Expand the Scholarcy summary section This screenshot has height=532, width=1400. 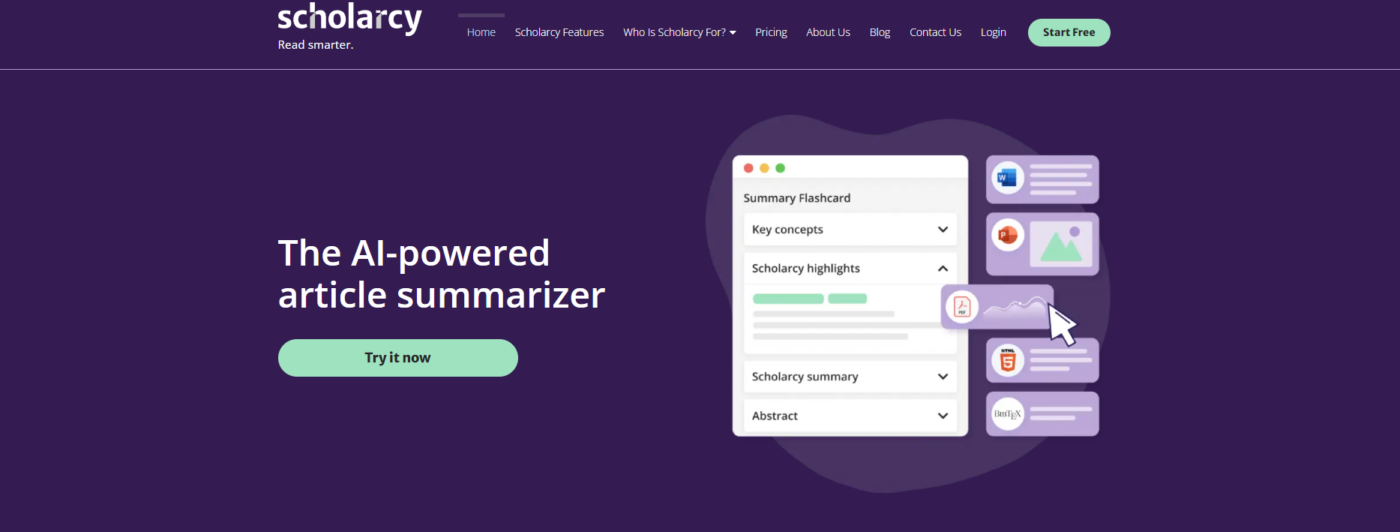942,377
